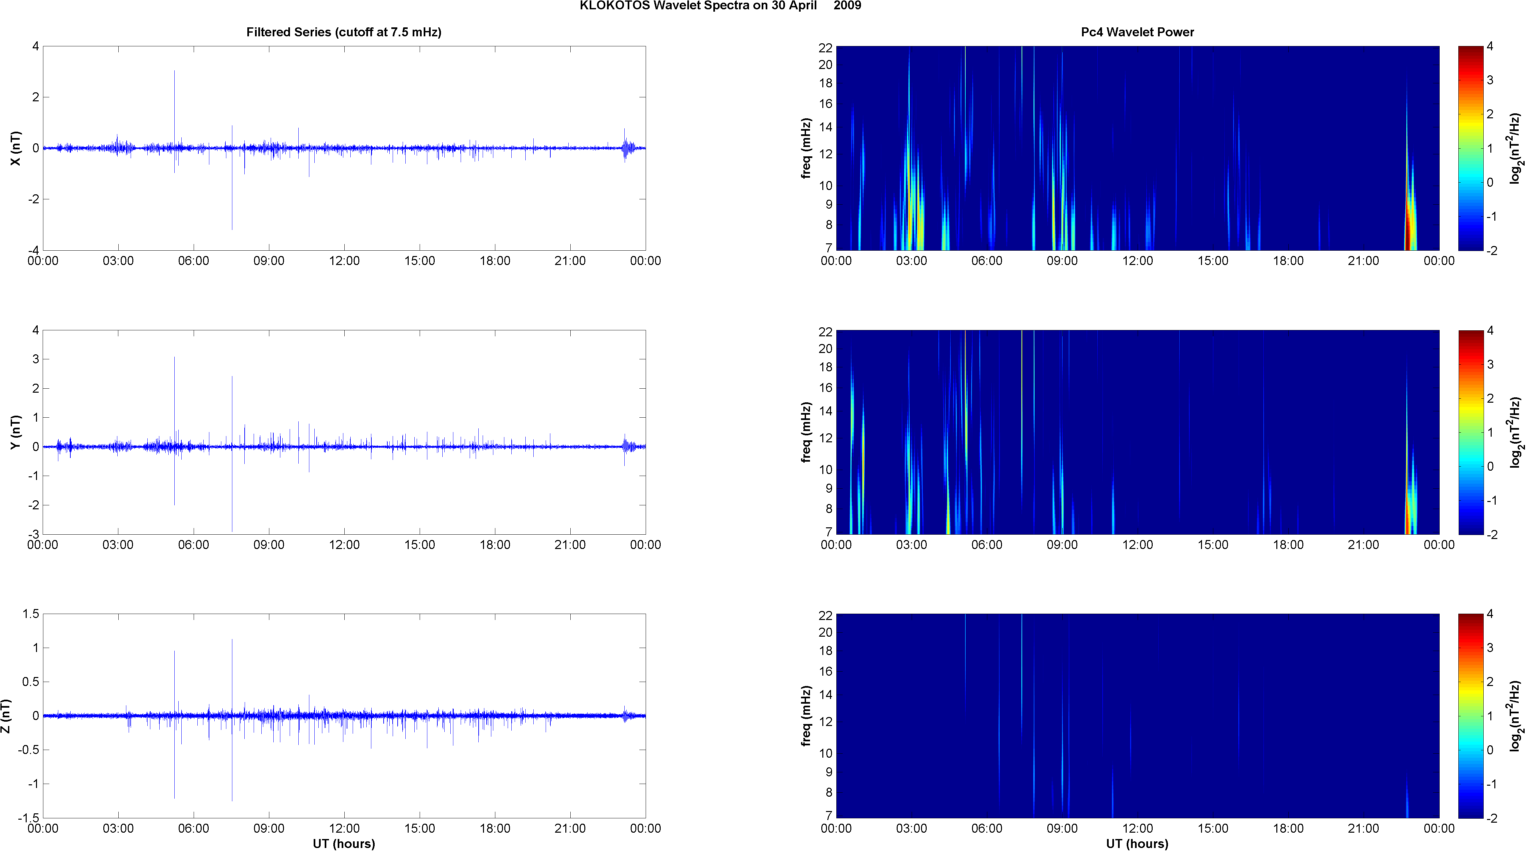Click the 'Y (nT)' axis label
This screenshot has width=1526, height=851.
tap(15, 432)
